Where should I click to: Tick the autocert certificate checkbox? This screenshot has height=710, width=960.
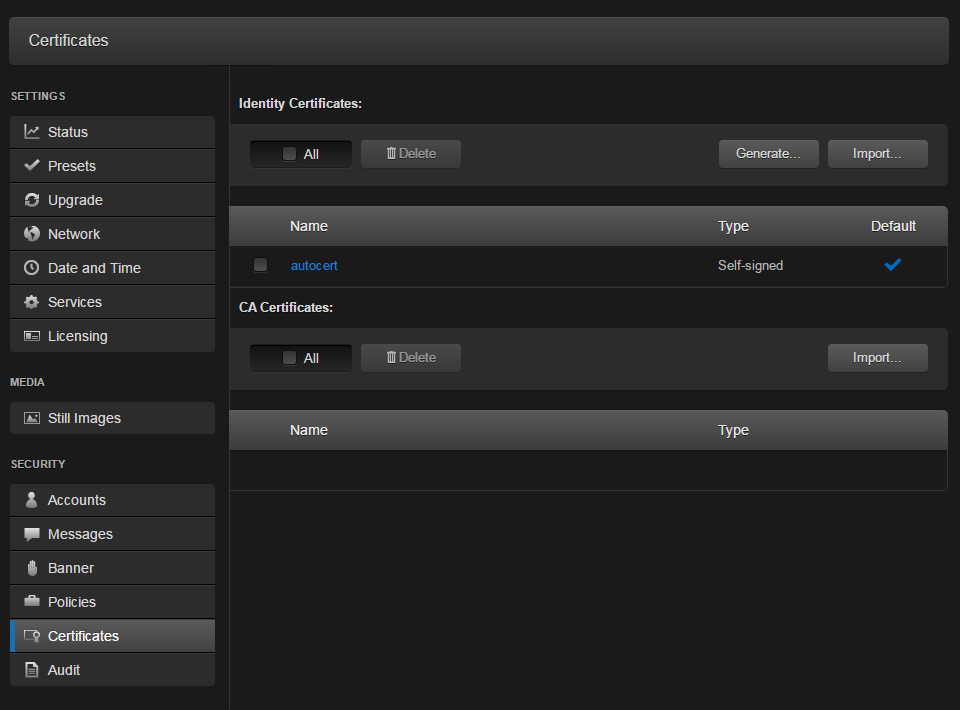(261, 265)
